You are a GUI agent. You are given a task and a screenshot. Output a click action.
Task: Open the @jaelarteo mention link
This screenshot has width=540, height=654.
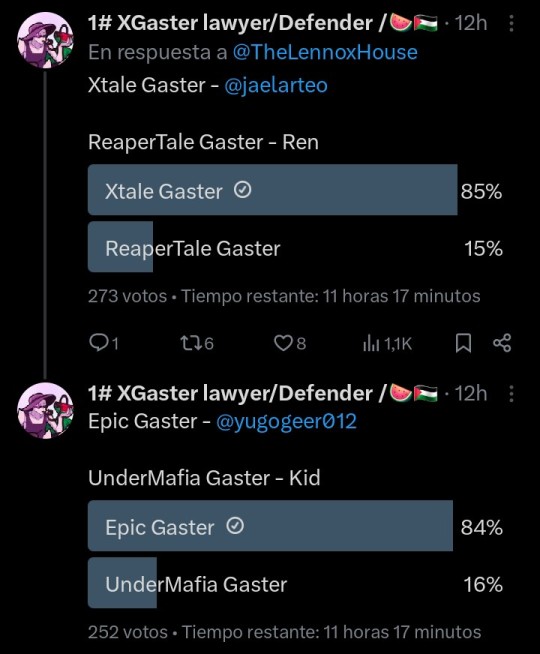point(276,86)
